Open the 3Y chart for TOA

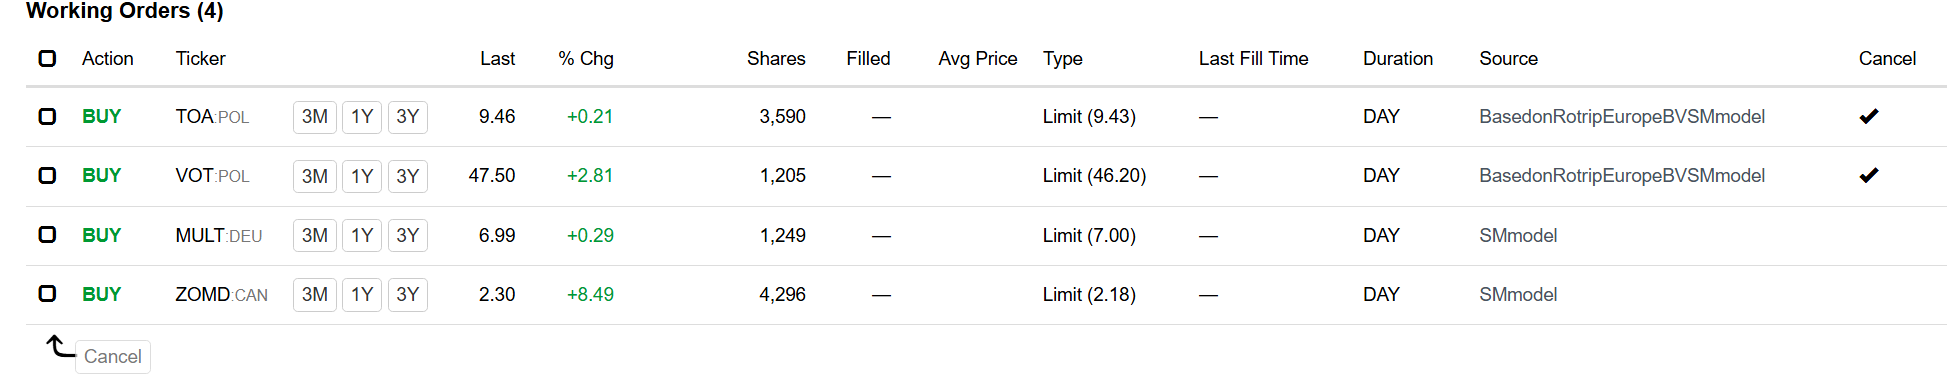[x=407, y=117]
